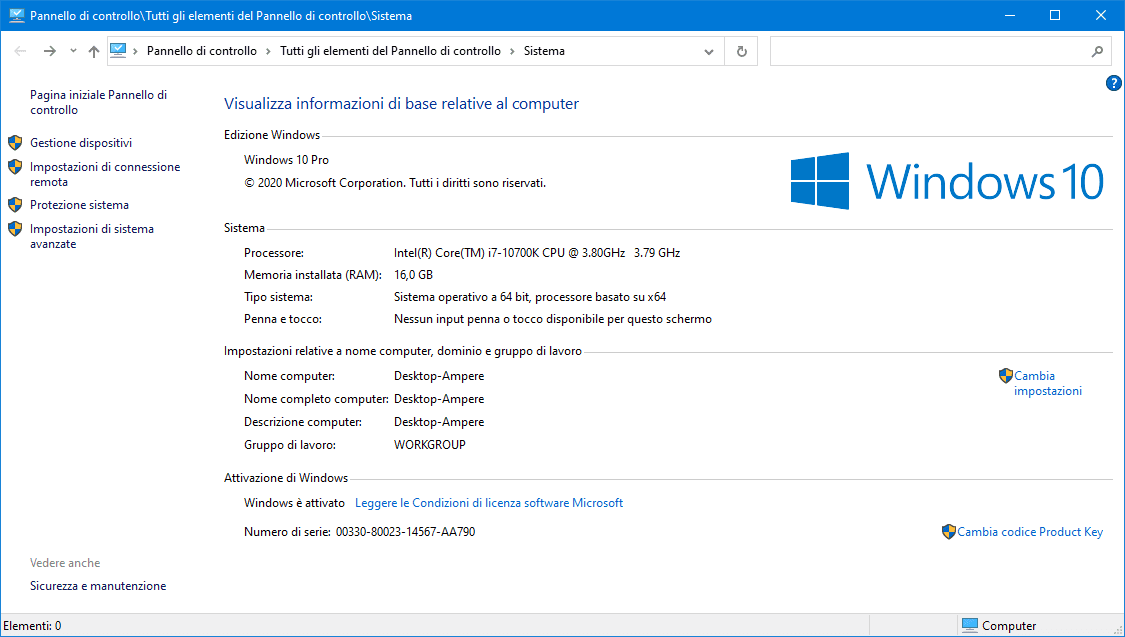Click Cambia codice Product Key
Viewport: 1125px width, 637px height.
1030,532
